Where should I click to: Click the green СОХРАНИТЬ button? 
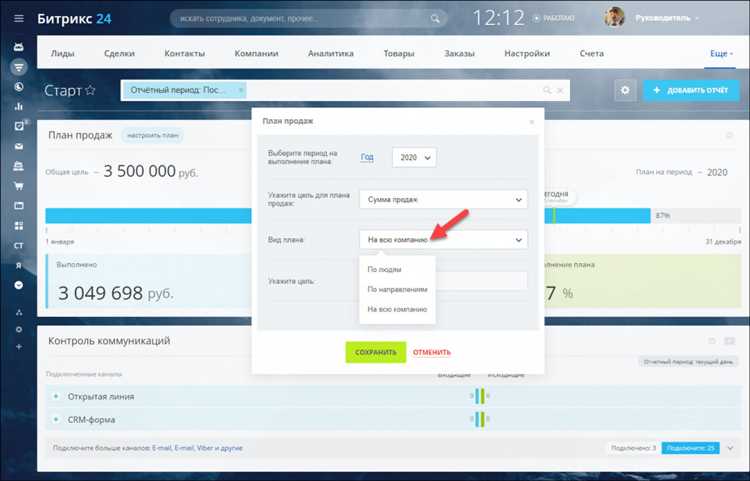375,352
